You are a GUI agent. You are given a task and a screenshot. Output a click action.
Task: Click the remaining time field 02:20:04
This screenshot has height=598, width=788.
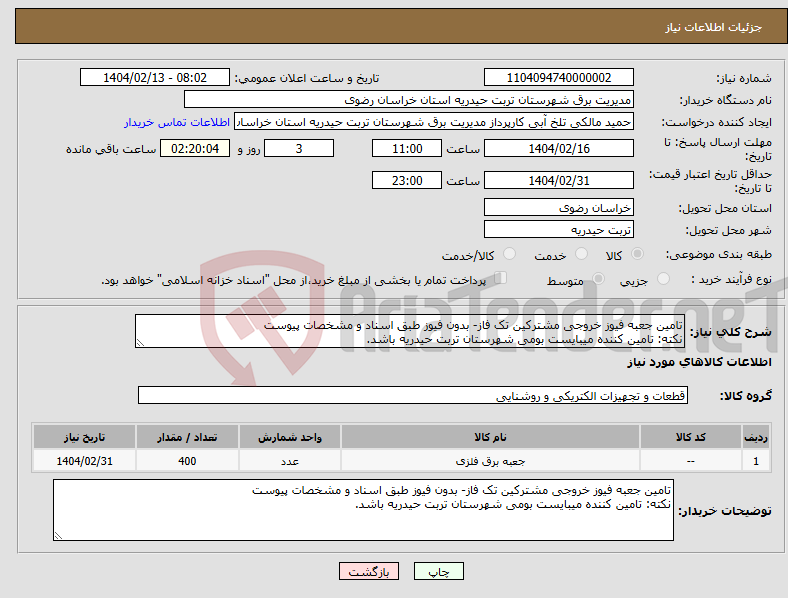195,148
